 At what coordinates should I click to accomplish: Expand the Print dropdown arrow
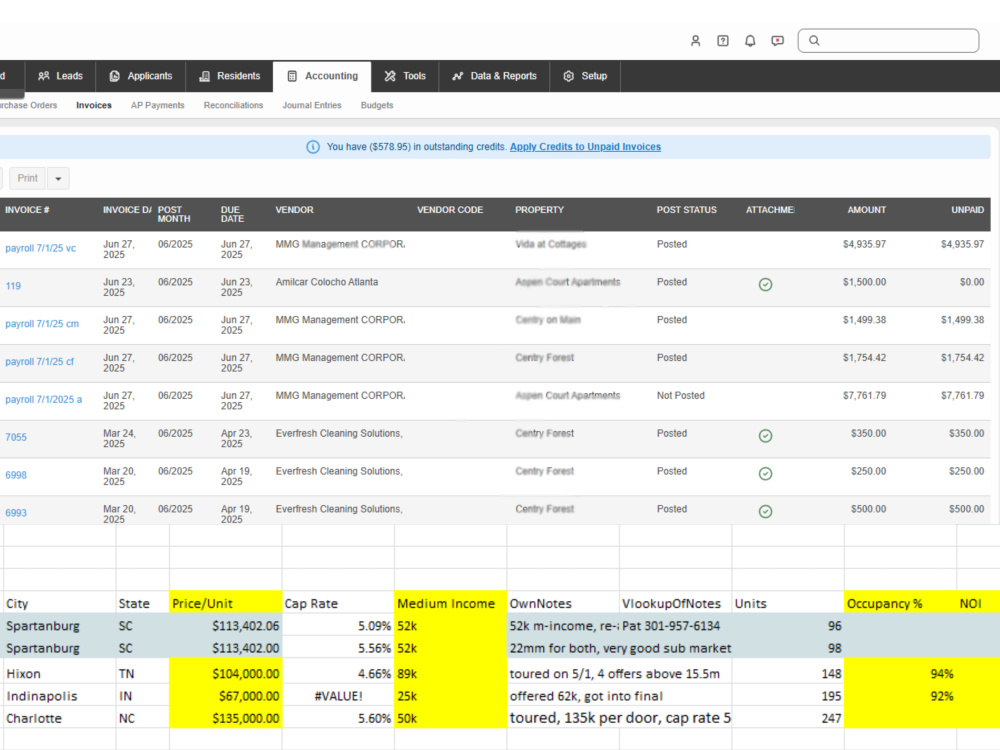[58, 179]
